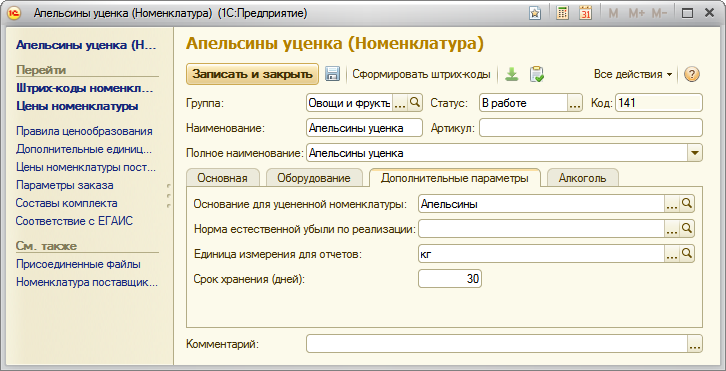Click ellipsis button of Статус field
Viewport: 726px width, 371px height.
(575, 103)
